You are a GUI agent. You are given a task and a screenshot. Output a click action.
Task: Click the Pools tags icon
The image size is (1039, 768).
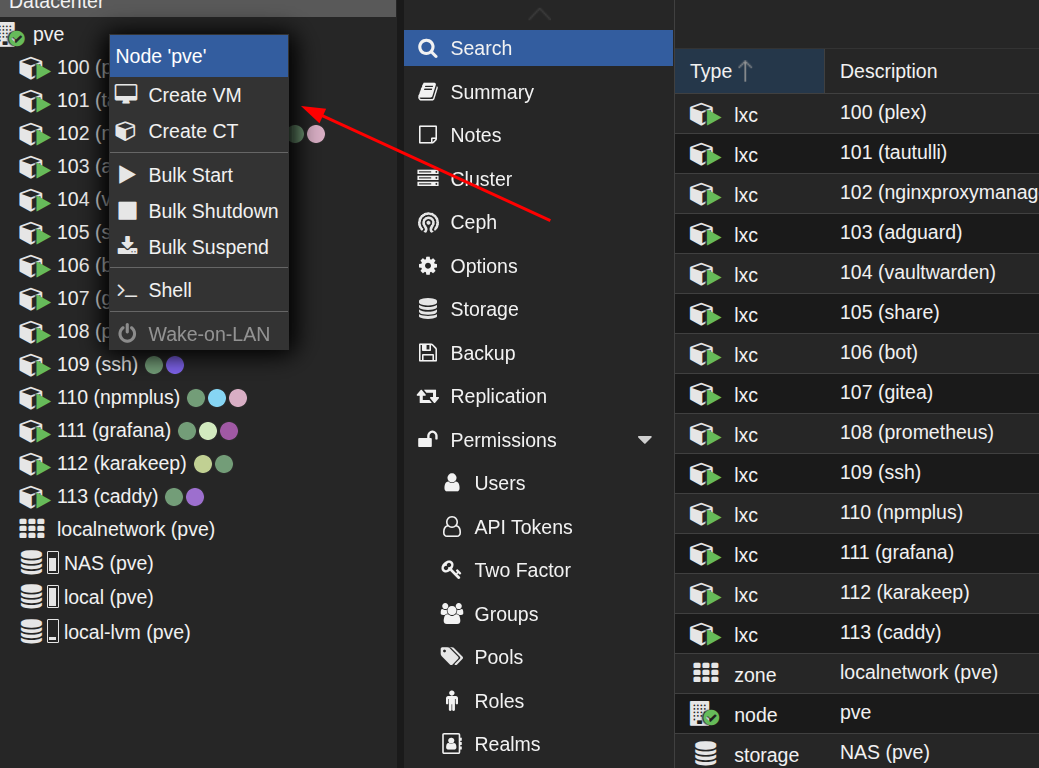click(452, 657)
